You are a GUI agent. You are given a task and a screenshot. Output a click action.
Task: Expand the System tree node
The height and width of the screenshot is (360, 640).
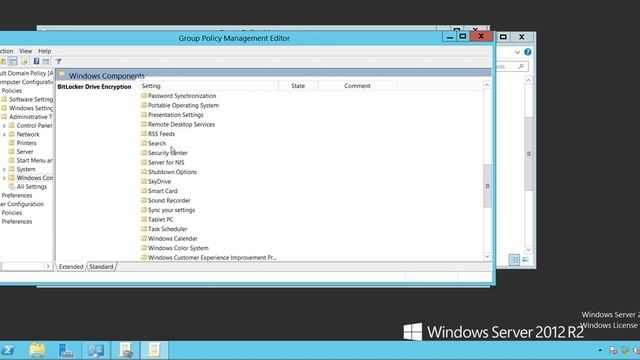4,169
